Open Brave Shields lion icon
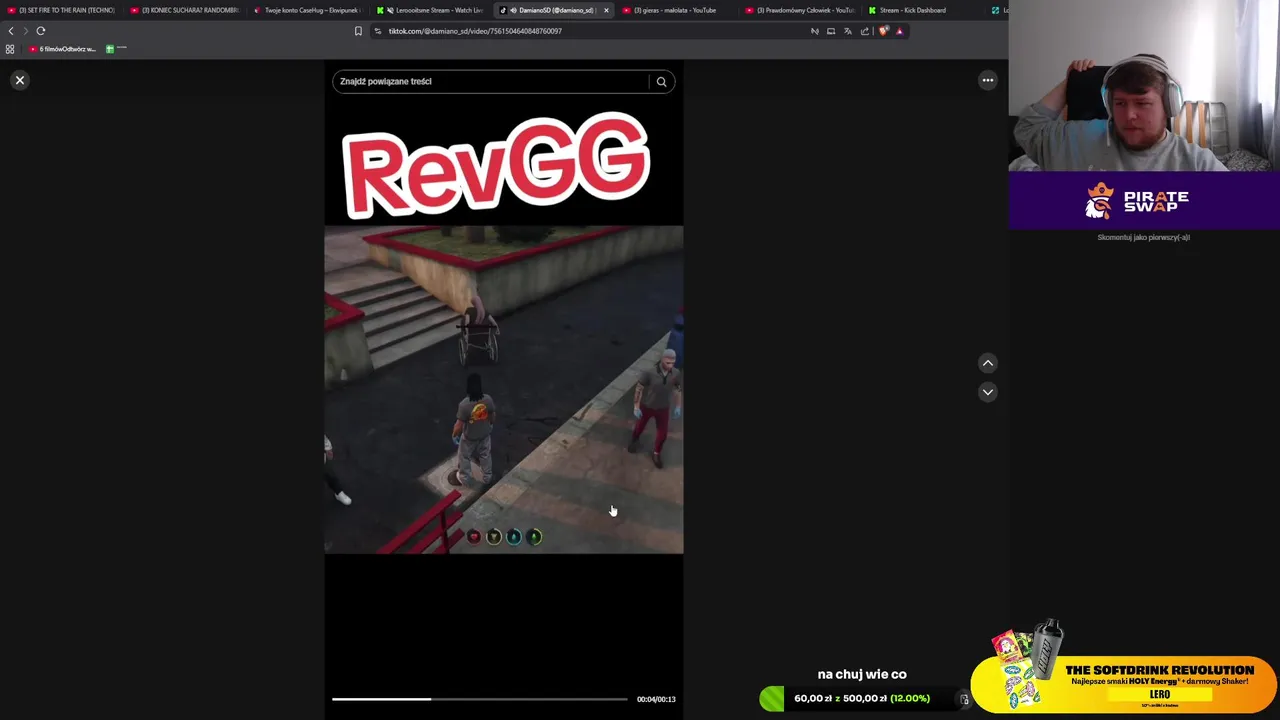 tap(883, 31)
